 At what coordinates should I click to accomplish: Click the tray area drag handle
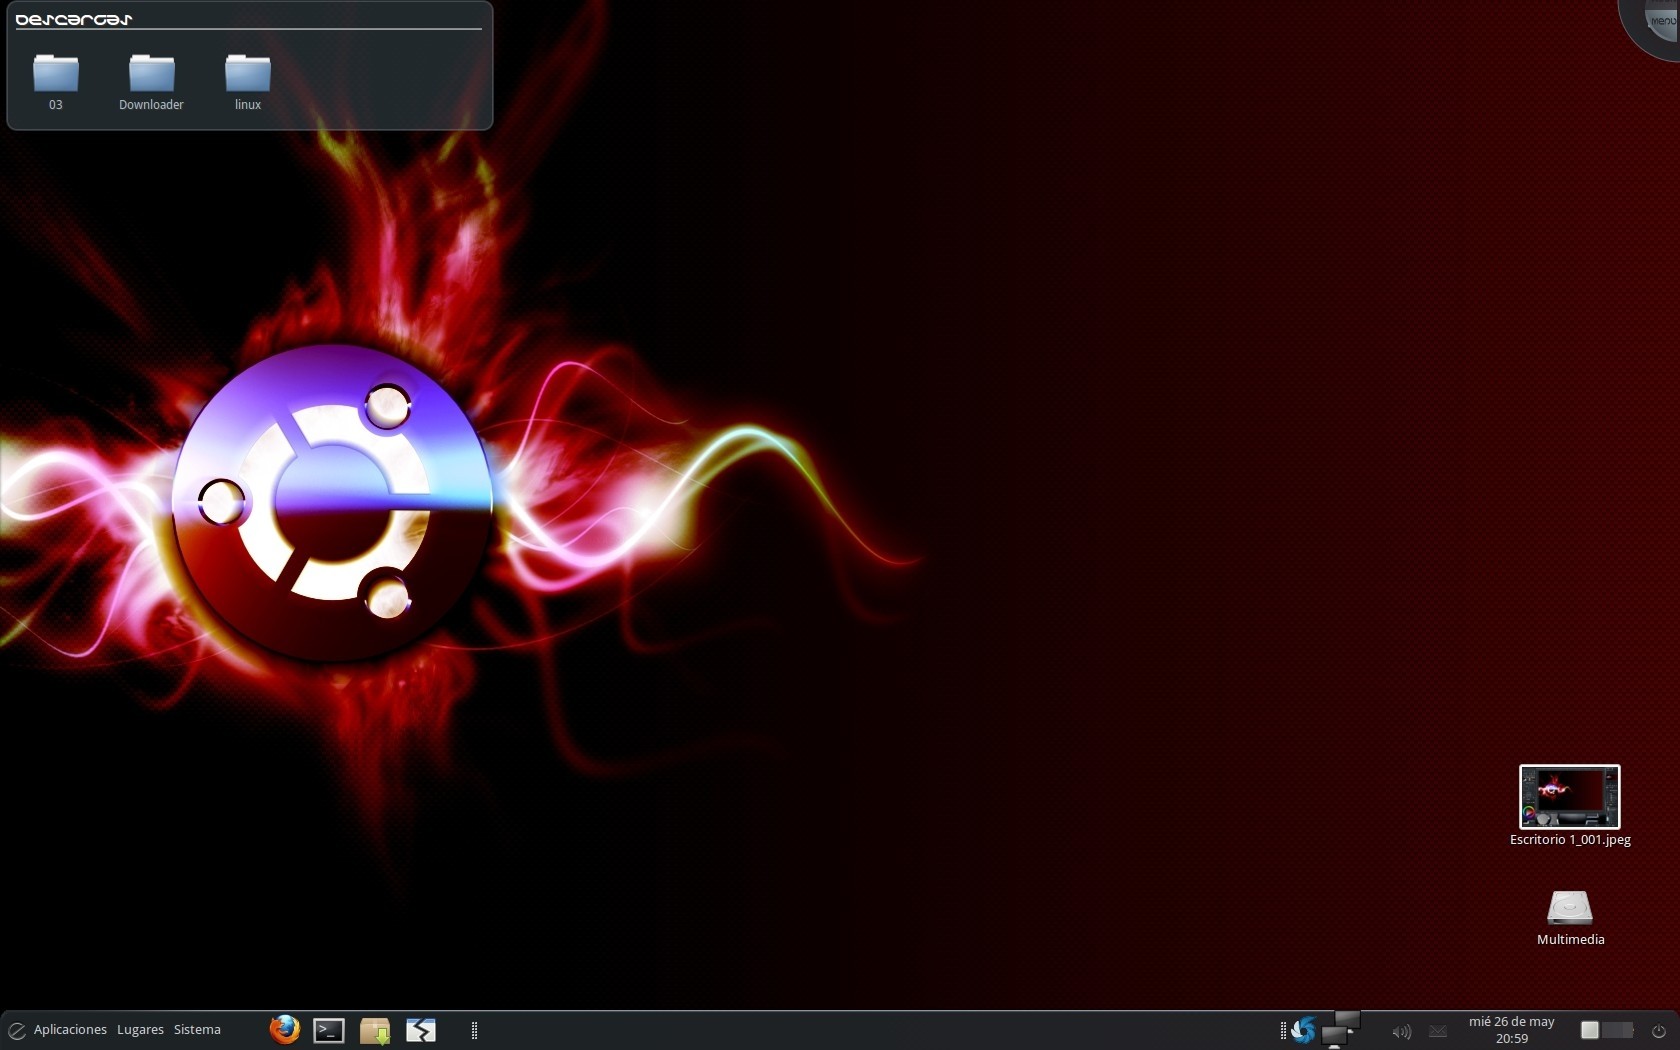(x=1283, y=1031)
